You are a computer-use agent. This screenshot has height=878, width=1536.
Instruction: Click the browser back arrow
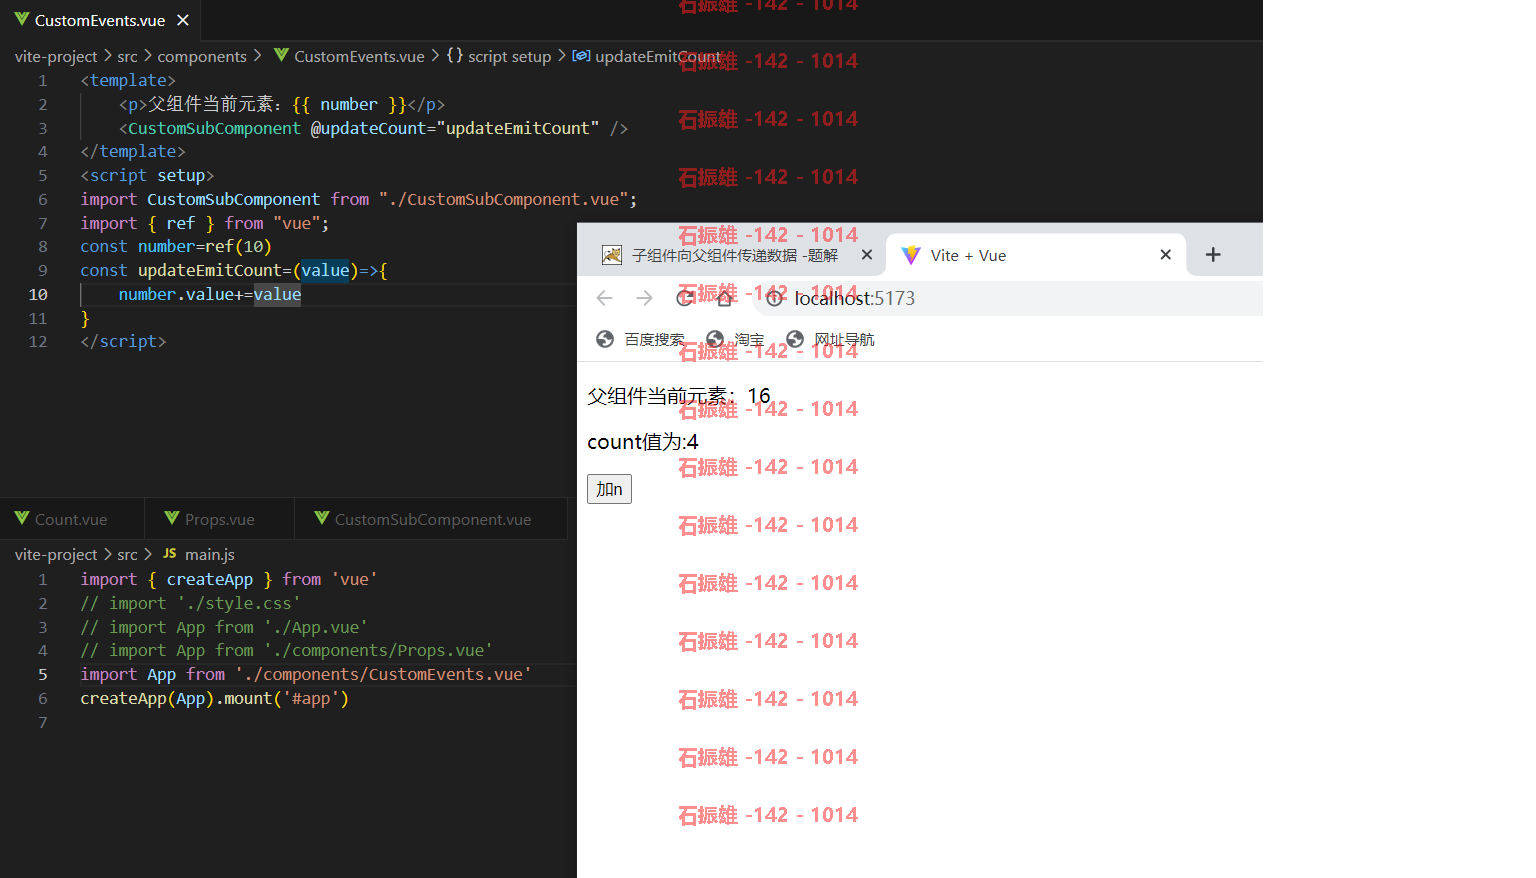coord(604,298)
